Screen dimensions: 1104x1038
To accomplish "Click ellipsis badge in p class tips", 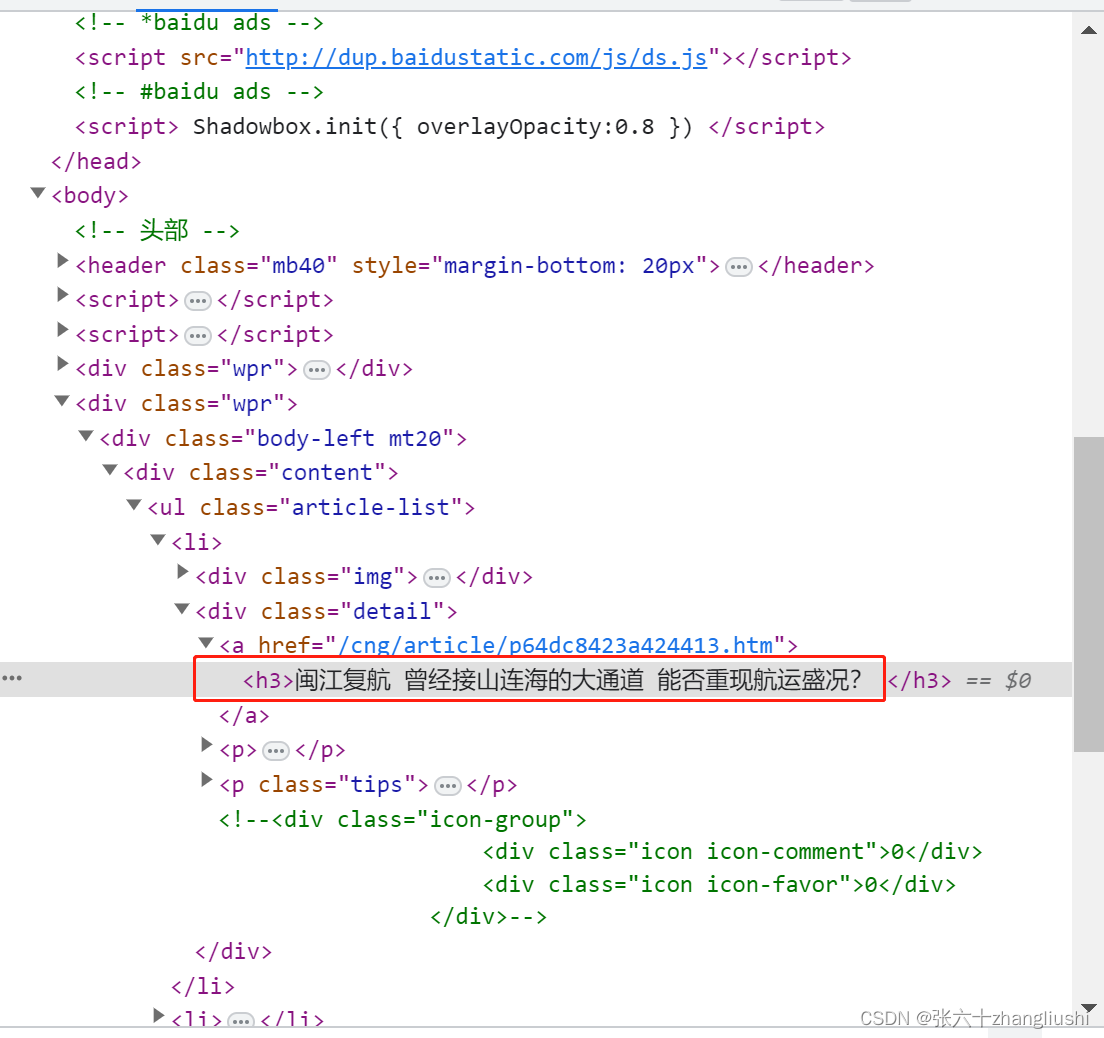I will pyautogui.click(x=448, y=786).
